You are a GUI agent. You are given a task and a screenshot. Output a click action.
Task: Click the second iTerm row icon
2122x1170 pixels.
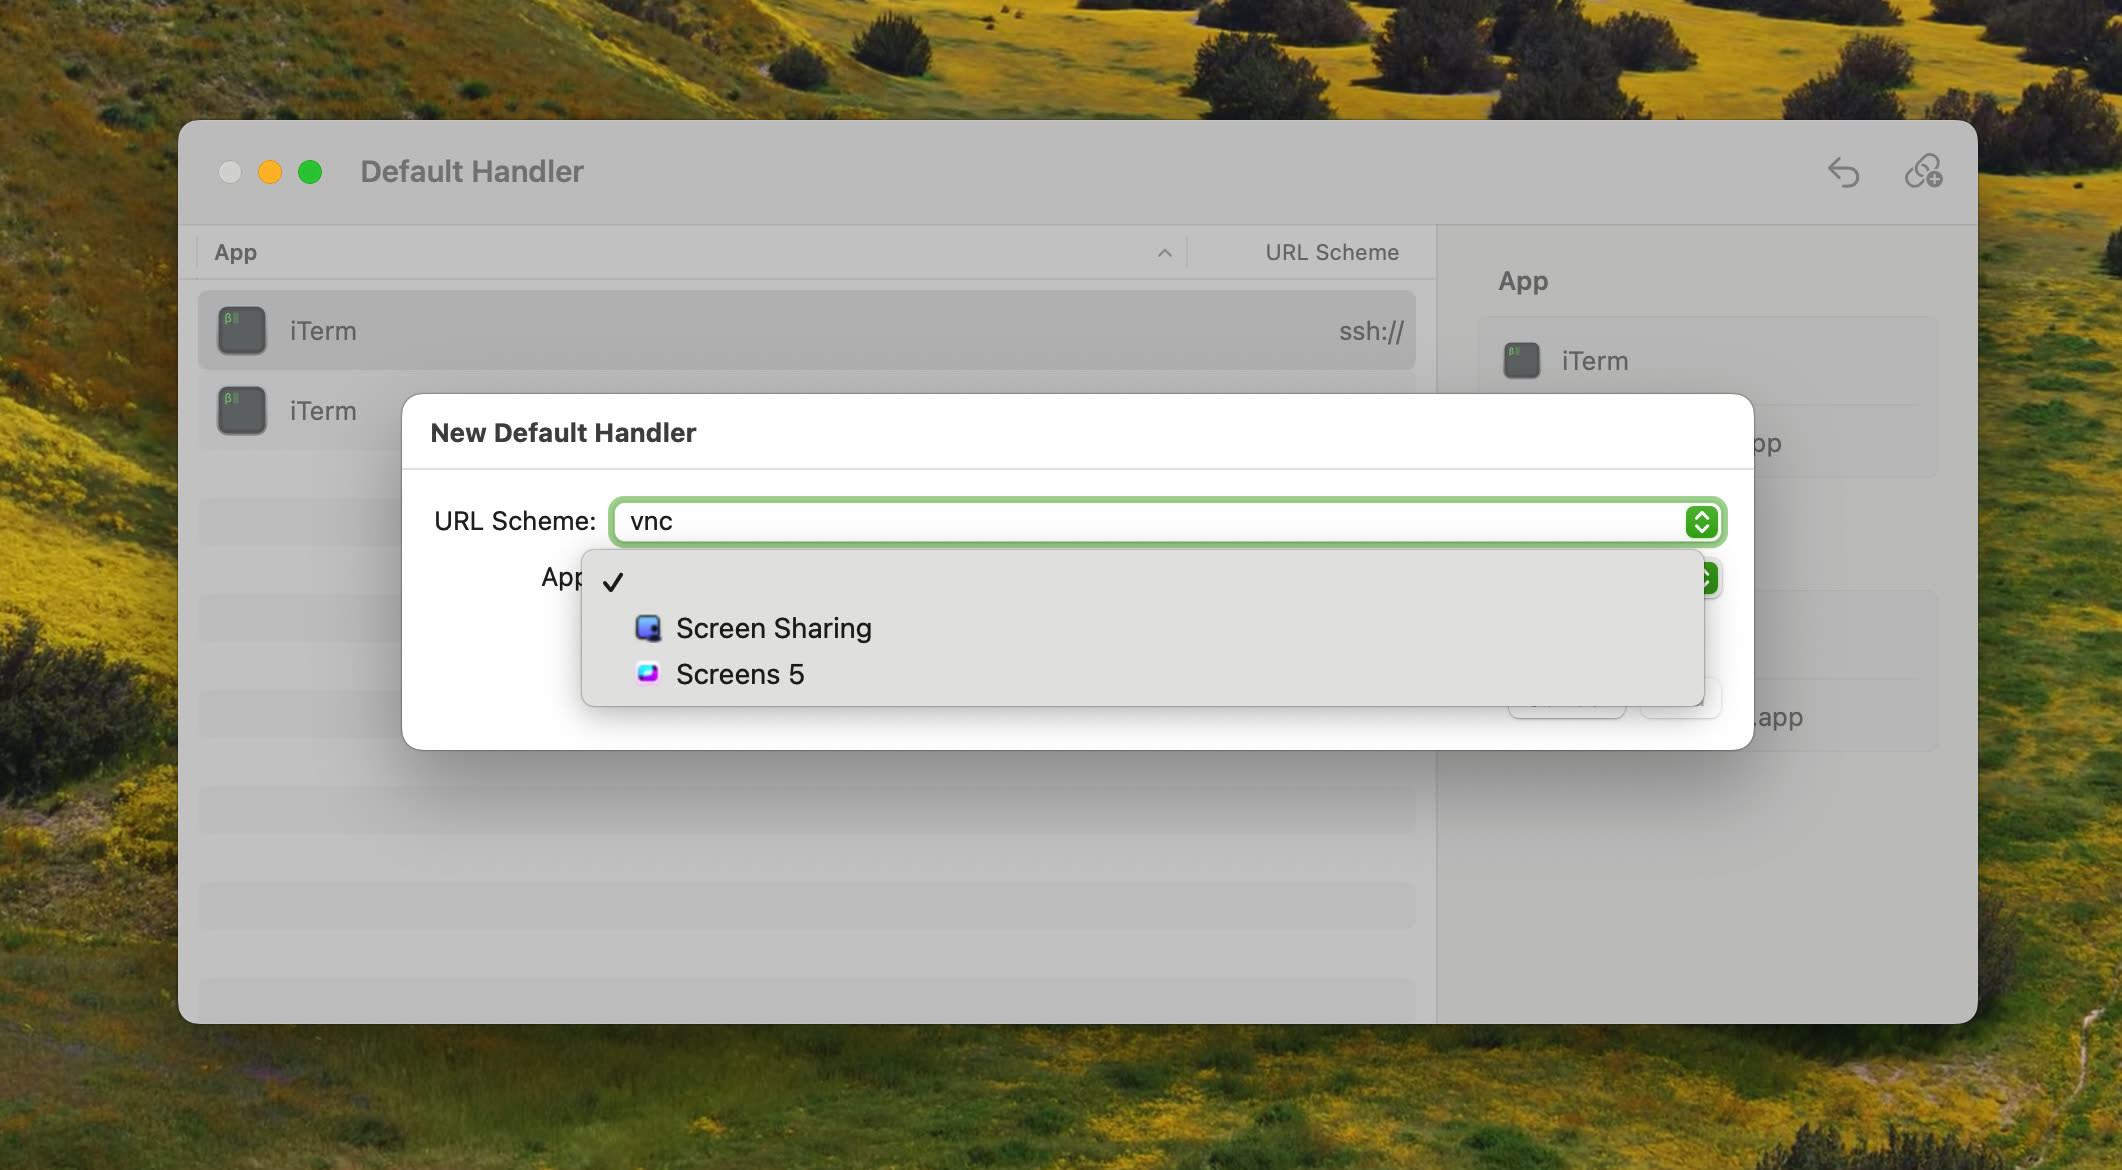pos(242,411)
